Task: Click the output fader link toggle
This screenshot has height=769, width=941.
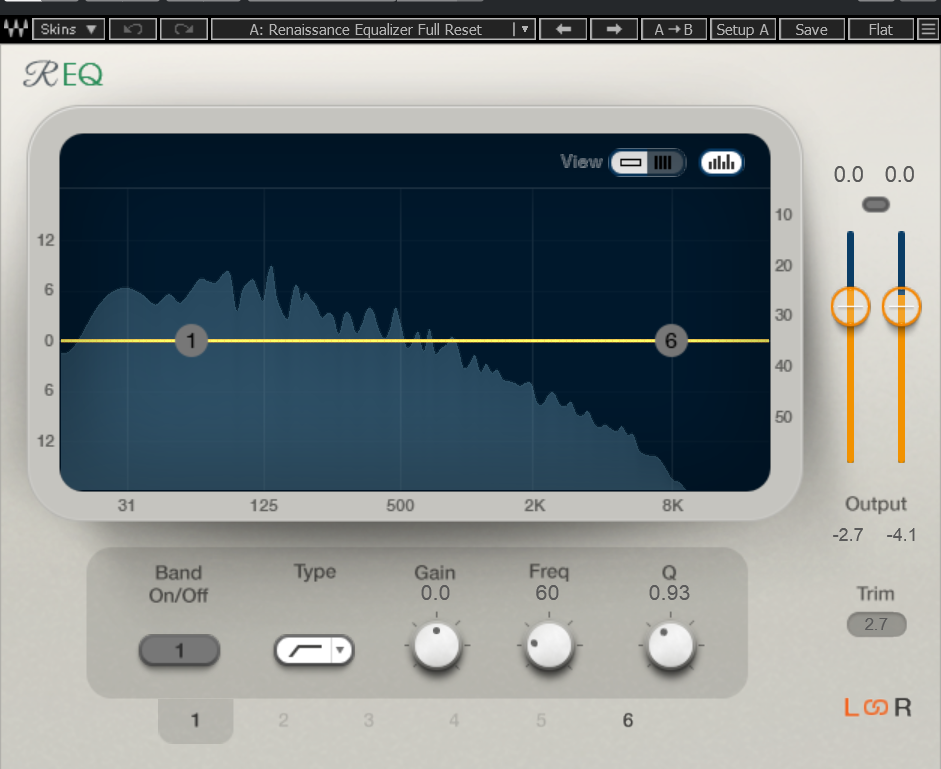Action: (876, 205)
